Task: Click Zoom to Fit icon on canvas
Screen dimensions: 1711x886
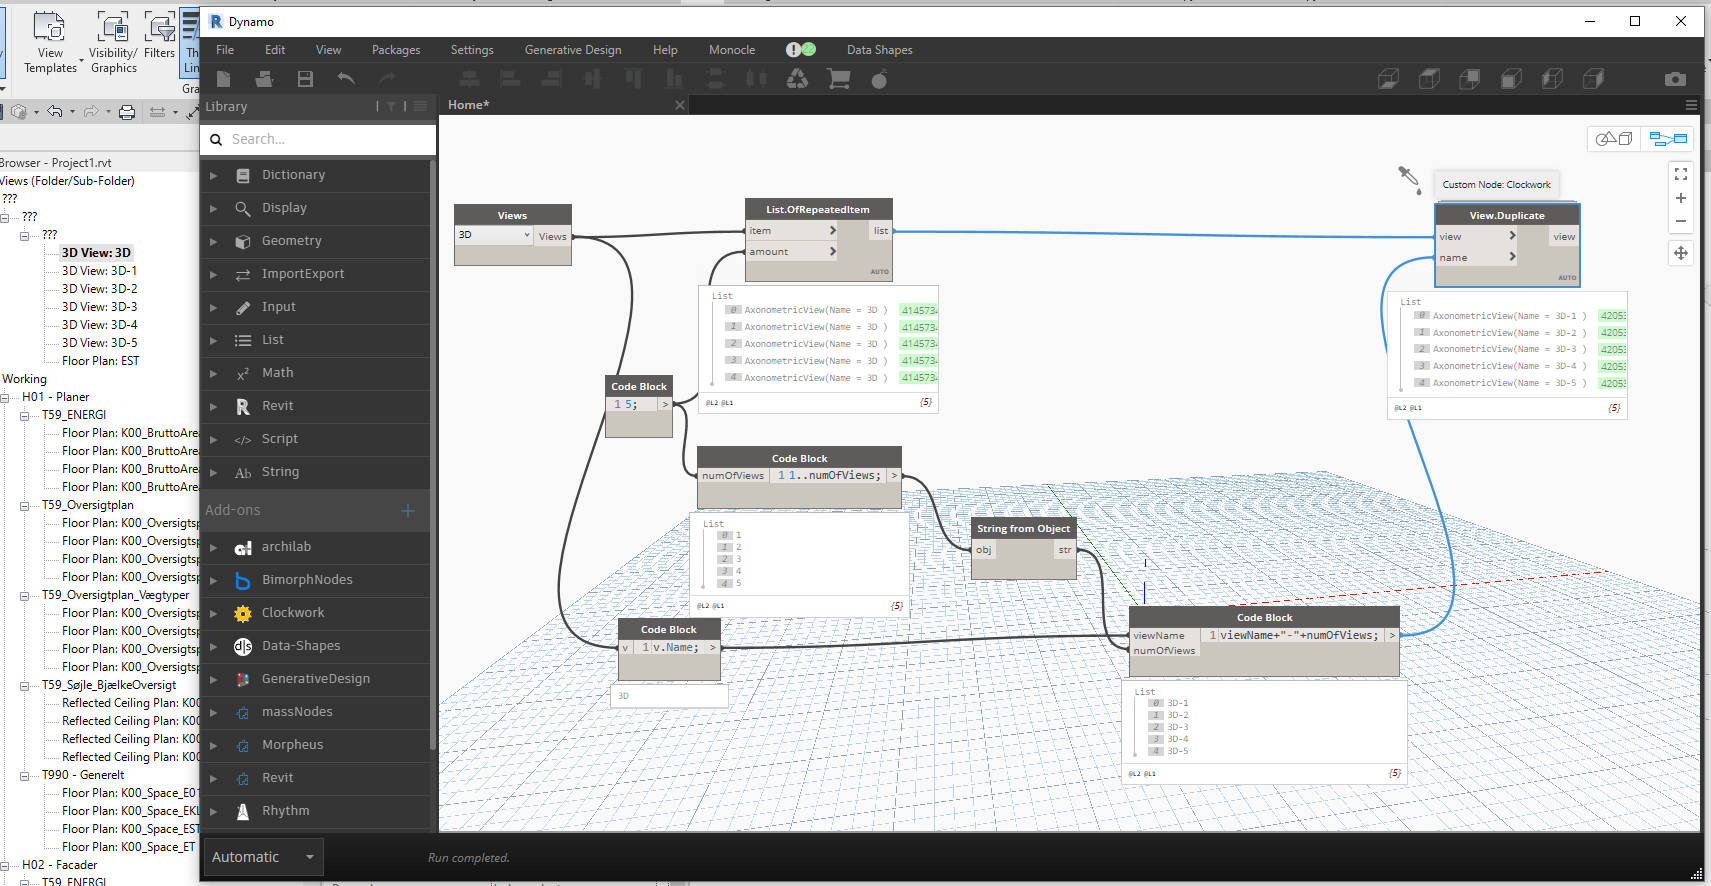Action: pos(1680,174)
